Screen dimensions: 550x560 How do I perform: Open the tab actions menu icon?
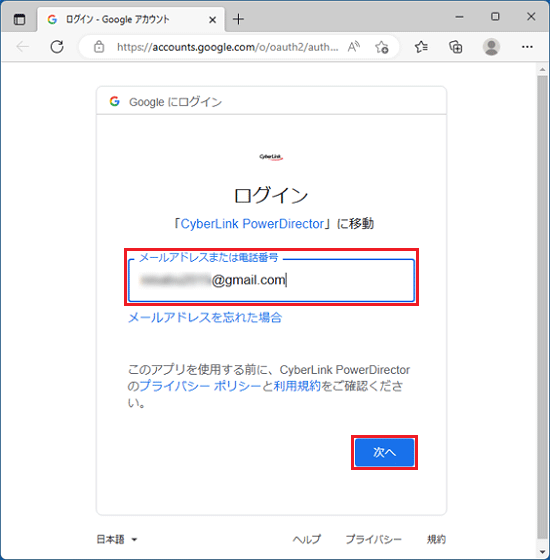point(19,19)
